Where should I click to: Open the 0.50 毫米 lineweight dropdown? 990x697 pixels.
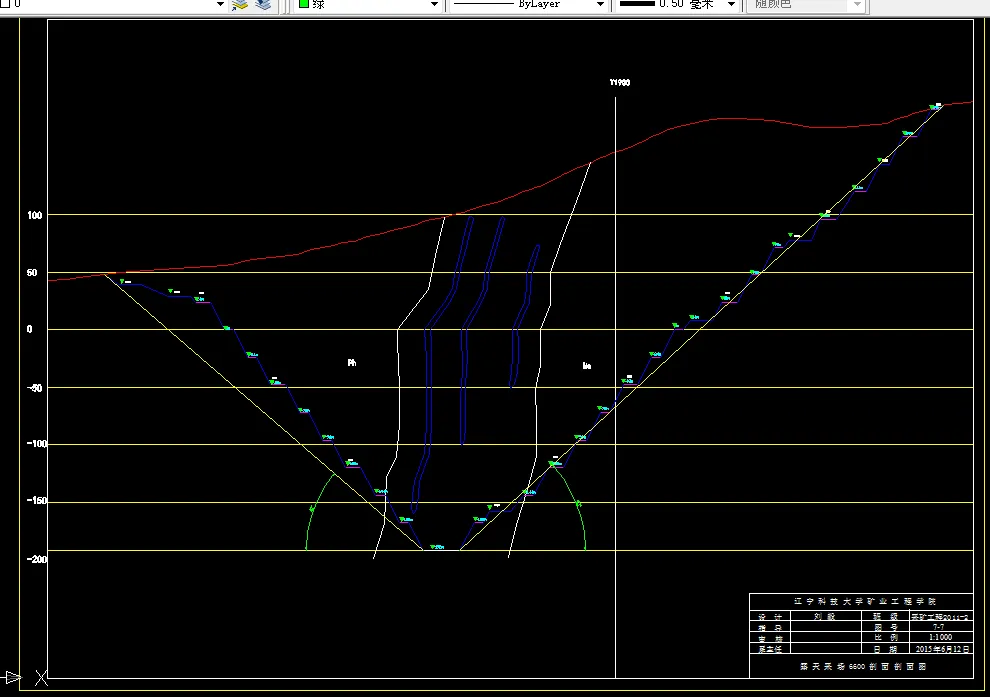[731, 4]
